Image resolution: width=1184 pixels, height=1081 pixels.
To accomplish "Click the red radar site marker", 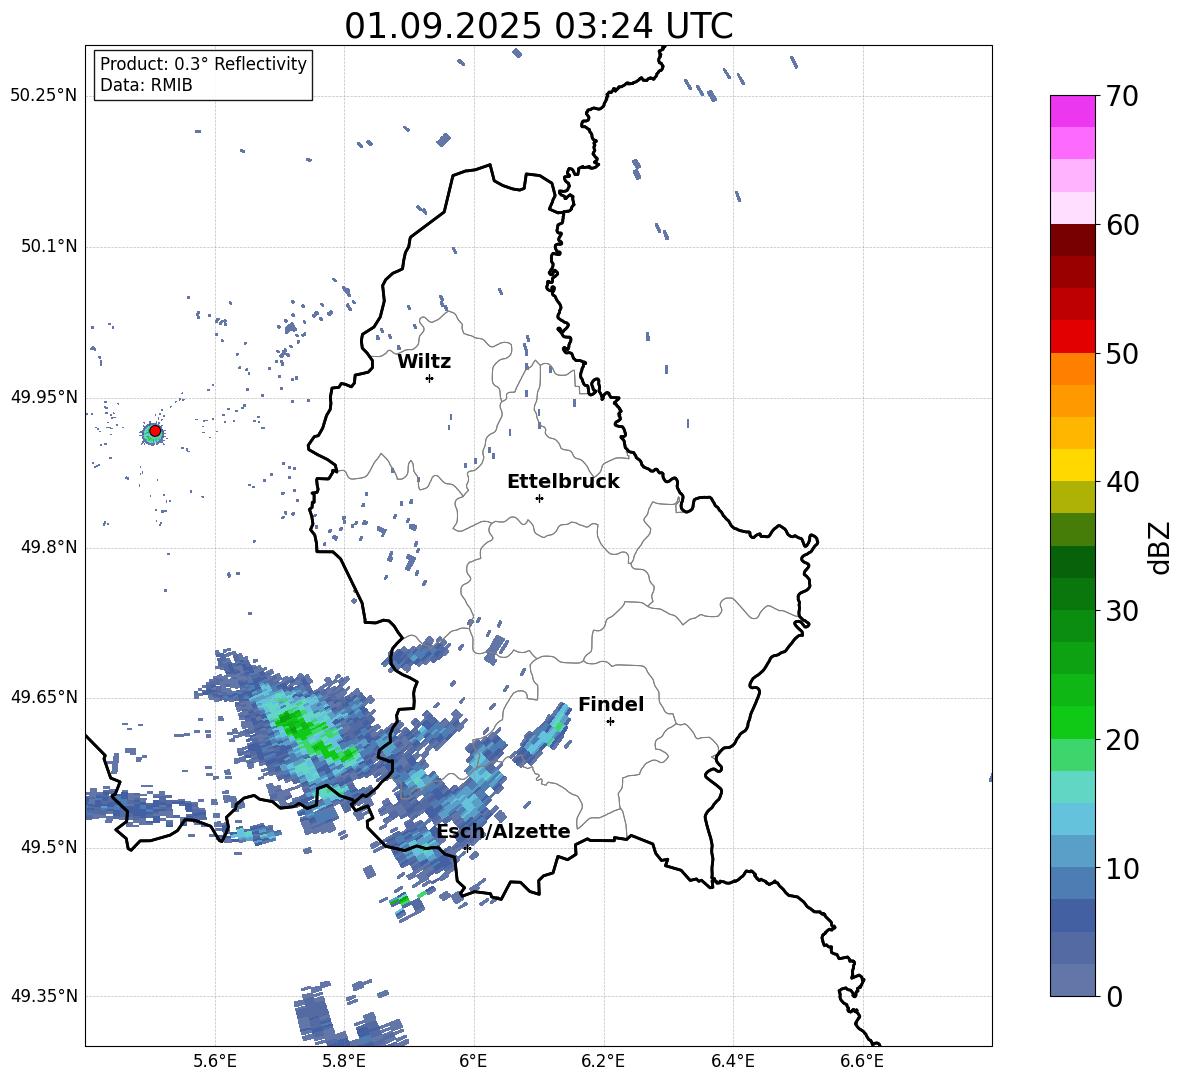I will [155, 431].
